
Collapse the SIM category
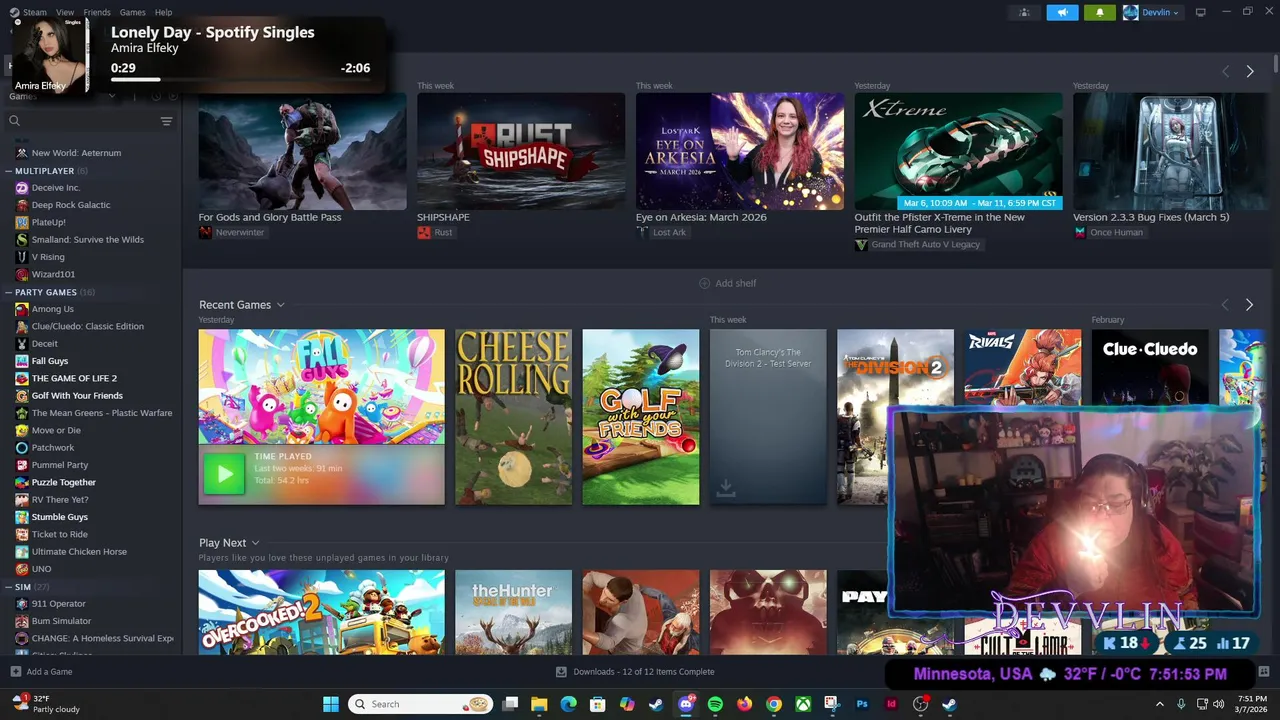tap(8, 587)
